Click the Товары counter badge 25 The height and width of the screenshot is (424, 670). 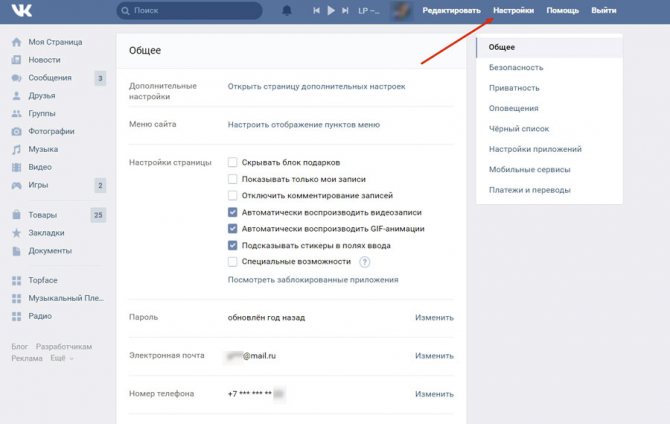click(x=98, y=215)
